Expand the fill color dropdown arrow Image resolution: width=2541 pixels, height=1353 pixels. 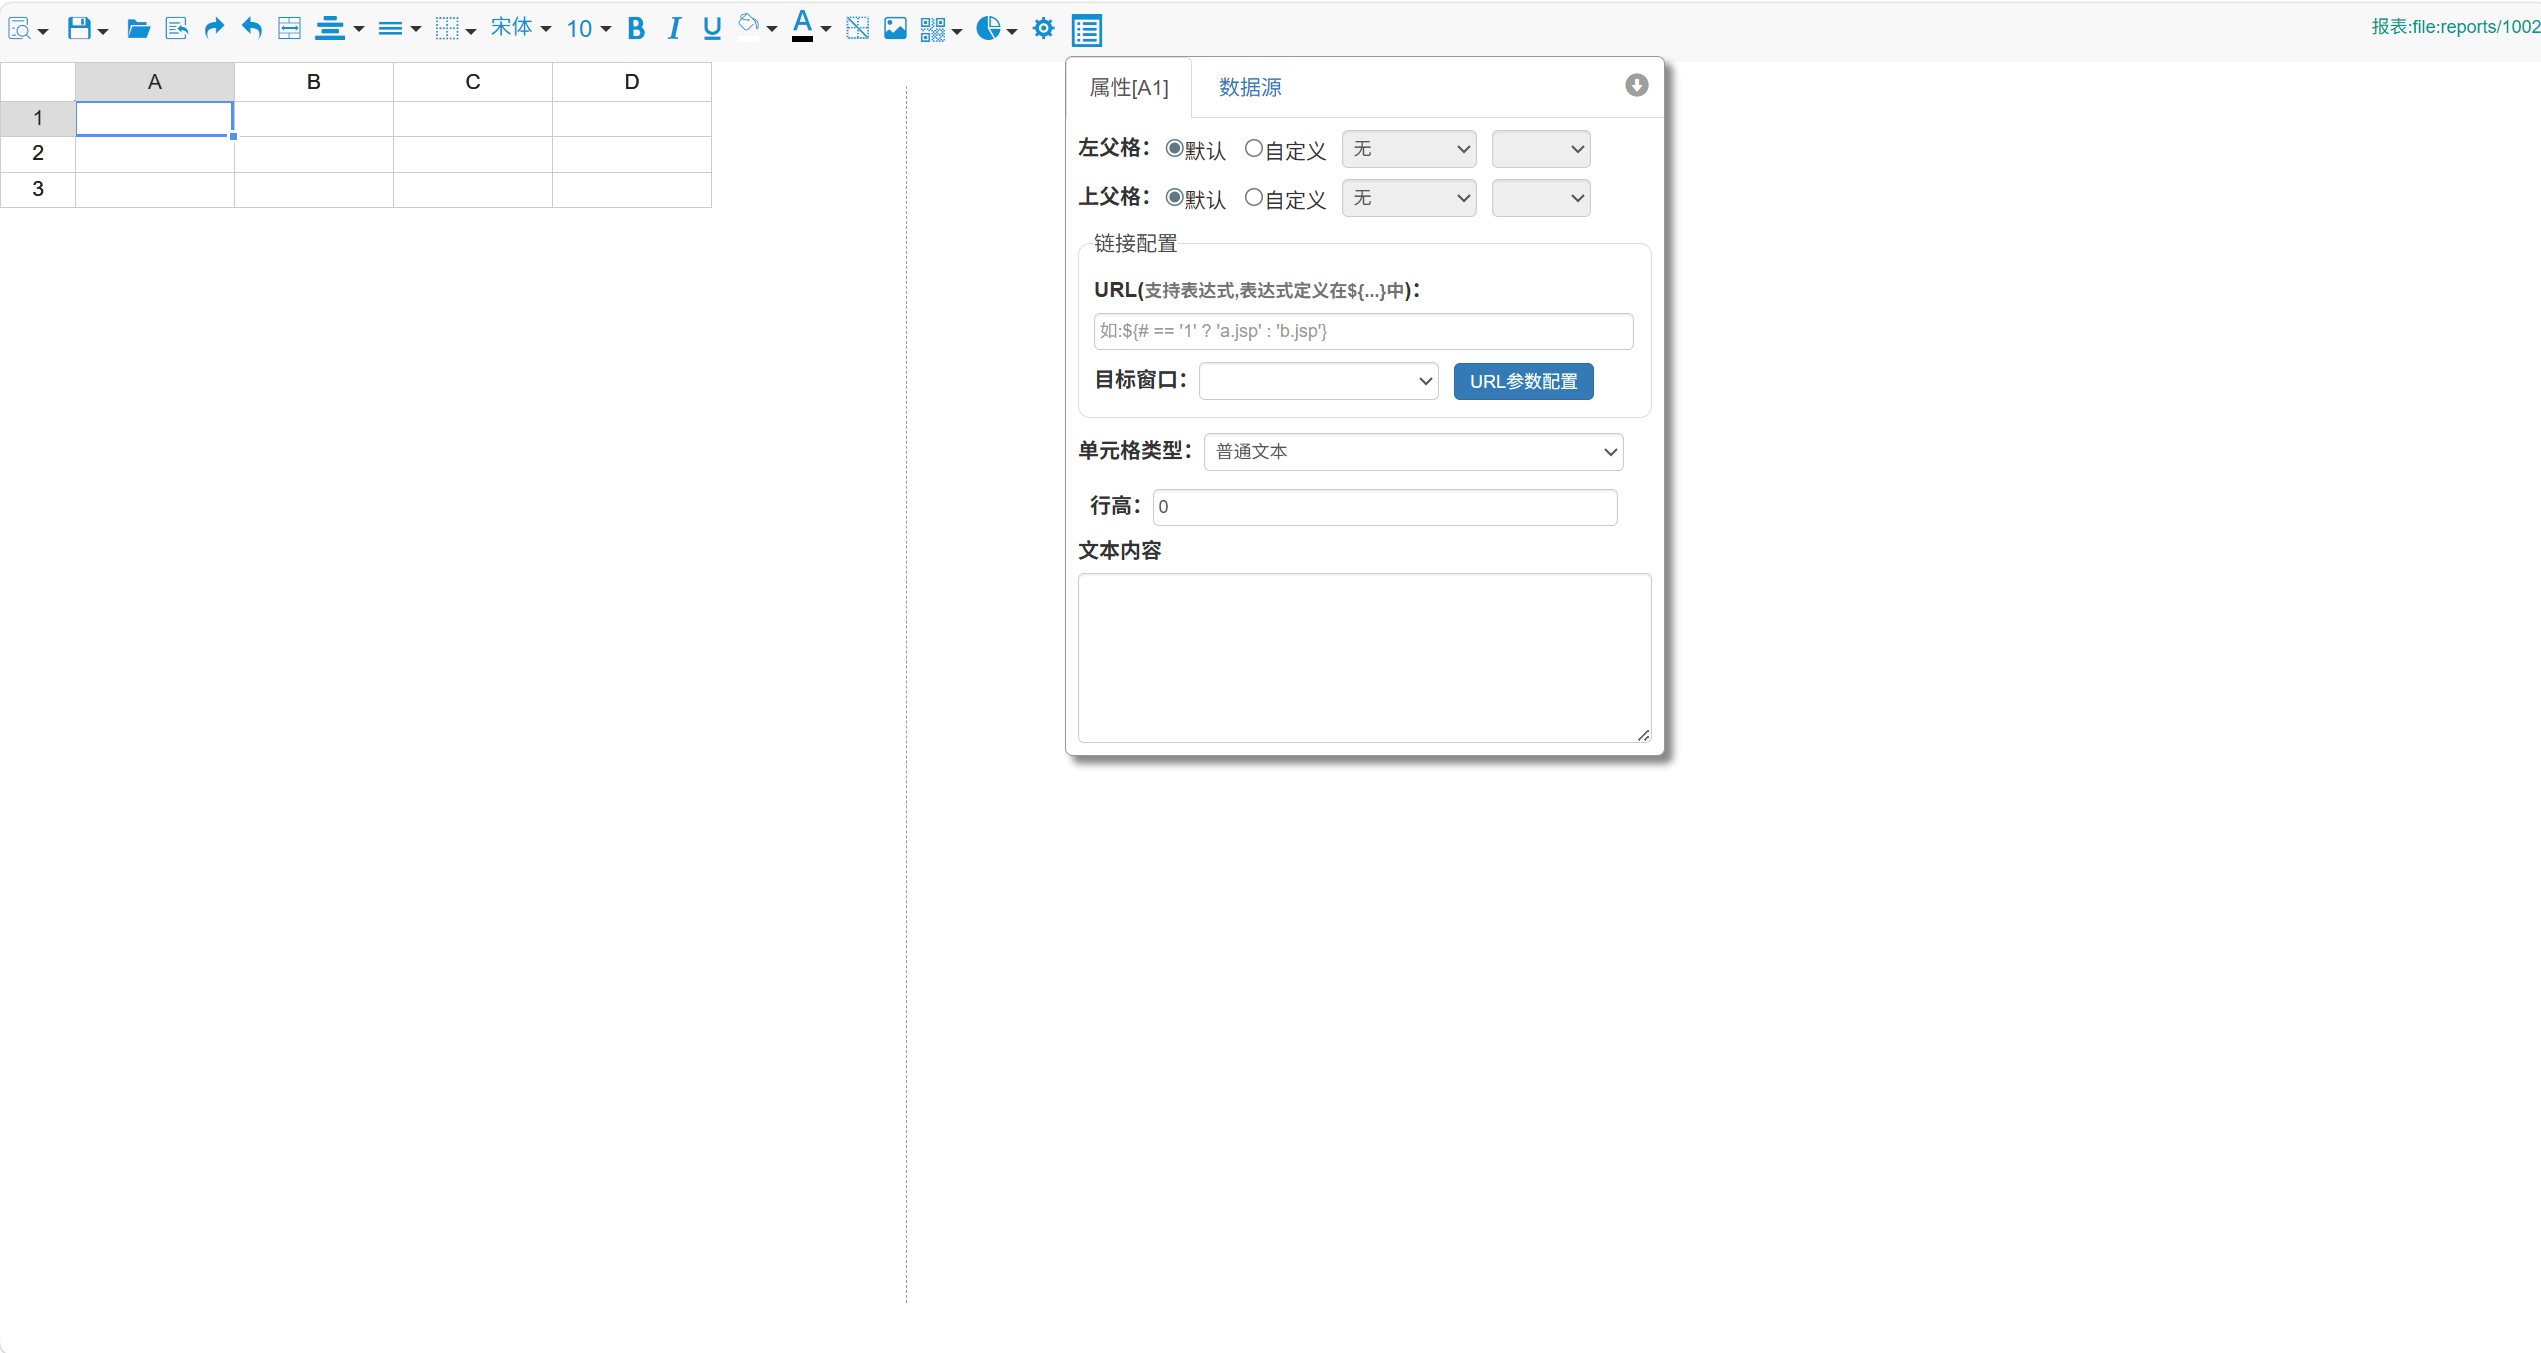(772, 29)
